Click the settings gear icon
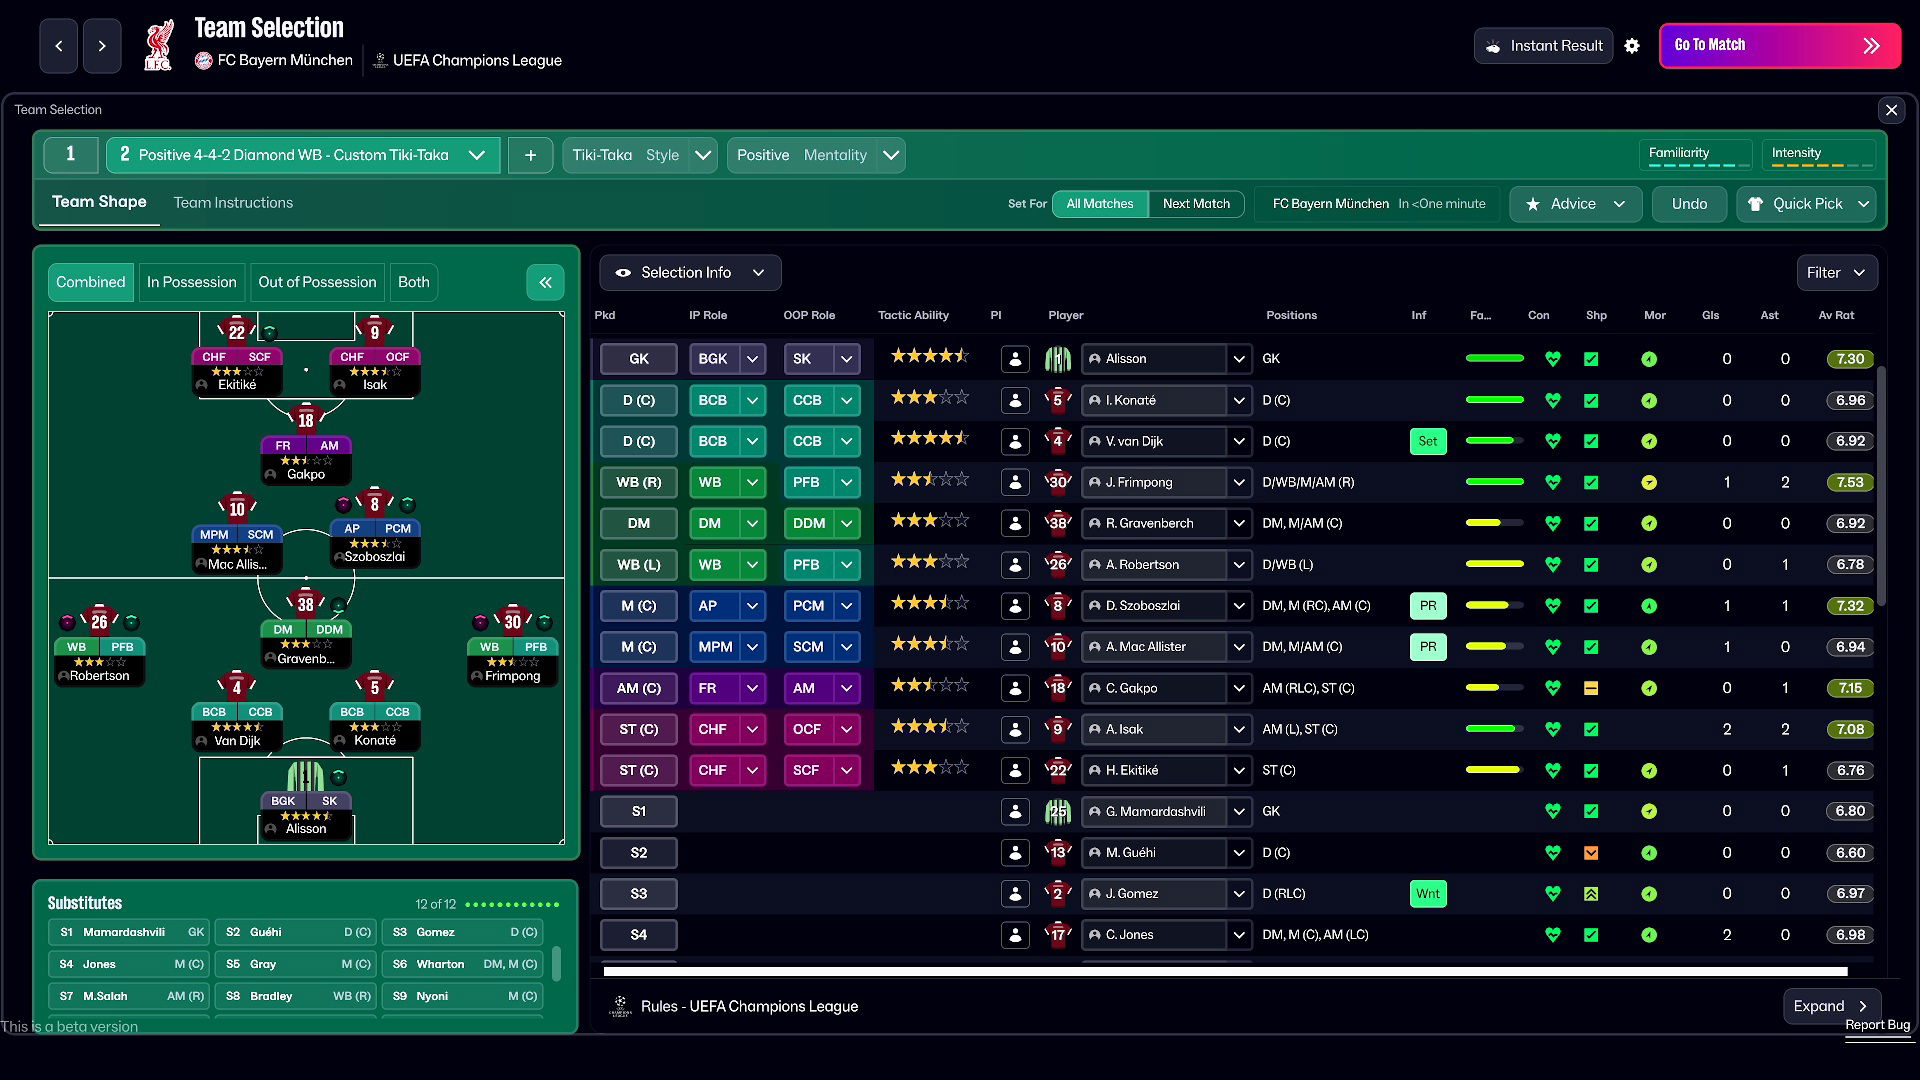This screenshot has height=1080, width=1920. coord(1633,46)
